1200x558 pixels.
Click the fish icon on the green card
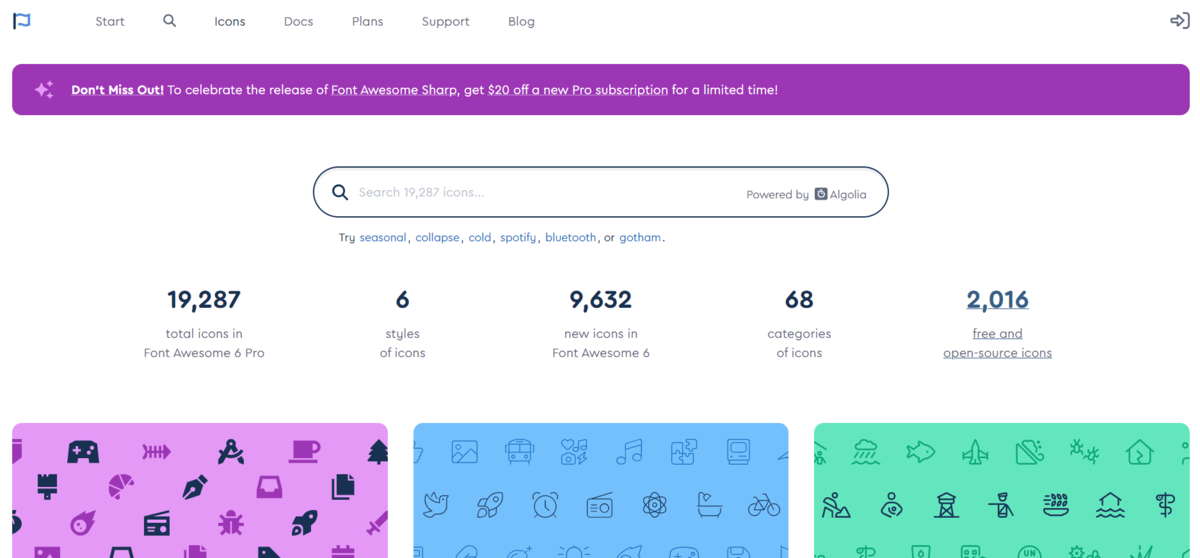click(920, 452)
